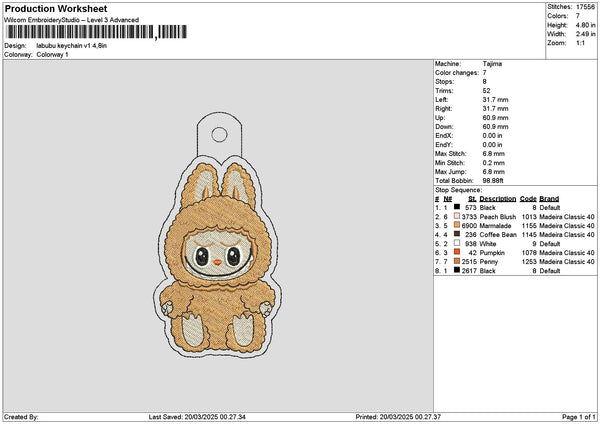Image resolution: width=600 pixels, height=424 pixels.
Task: Click stitch count 6900 in Marmalade row
Action: (469, 225)
